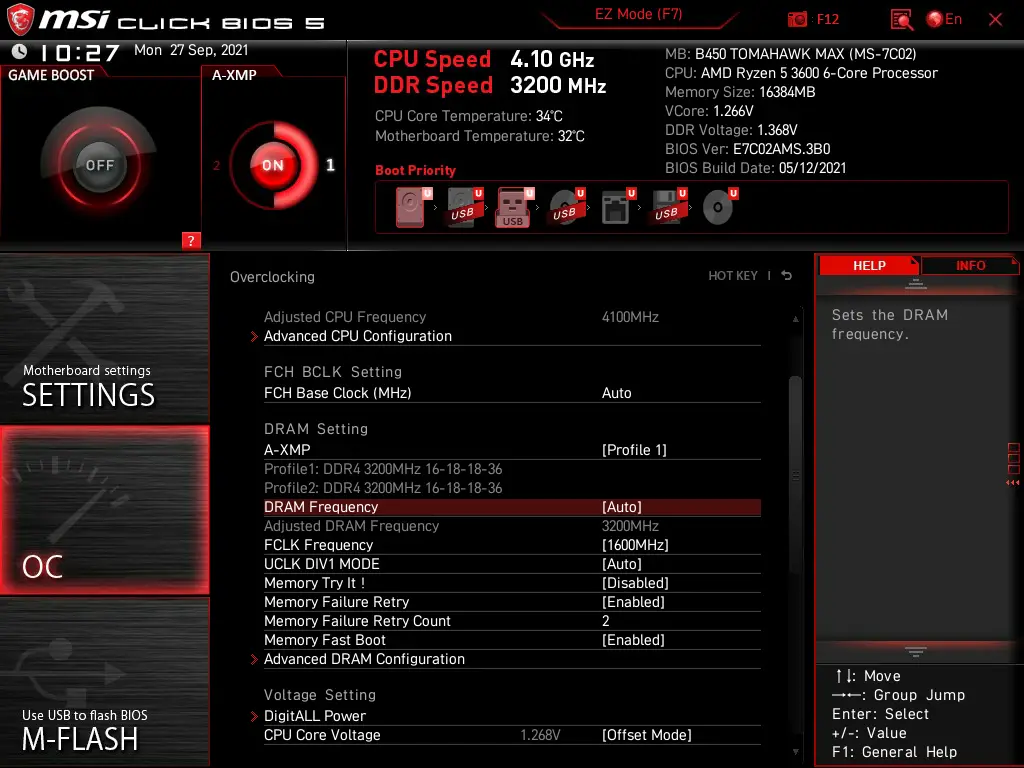Select the CD/DVD drive boot device icon
Viewport: 1024px width, 768px height.
tap(720, 208)
